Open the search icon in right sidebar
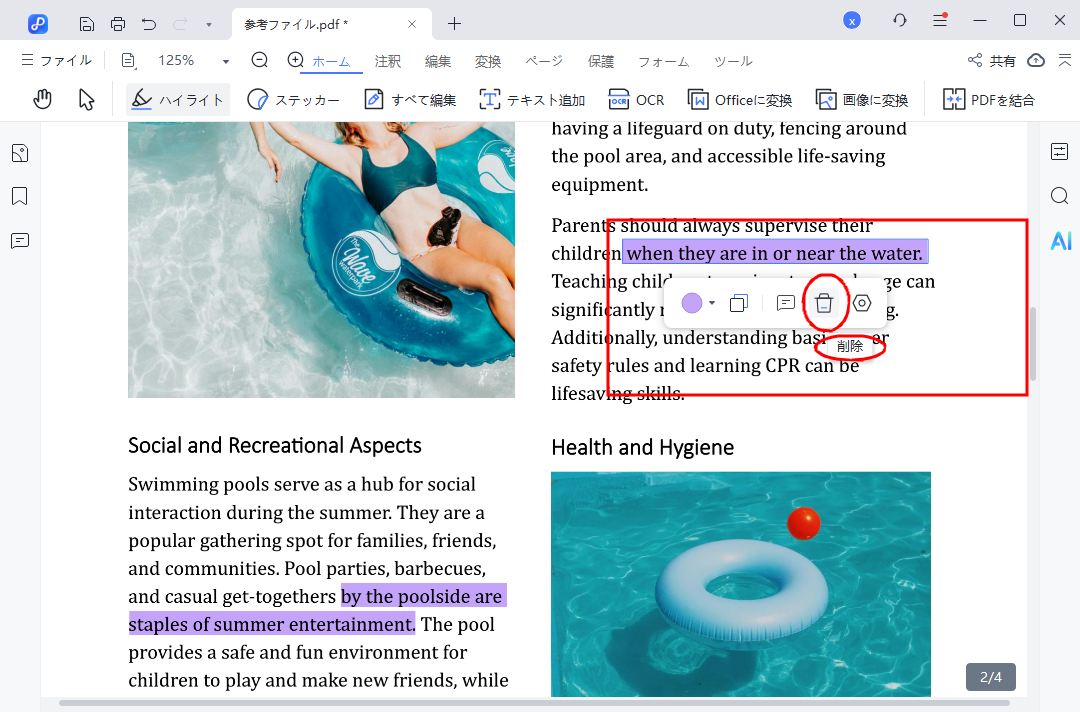Viewport: 1080px width, 712px height. [1060, 196]
